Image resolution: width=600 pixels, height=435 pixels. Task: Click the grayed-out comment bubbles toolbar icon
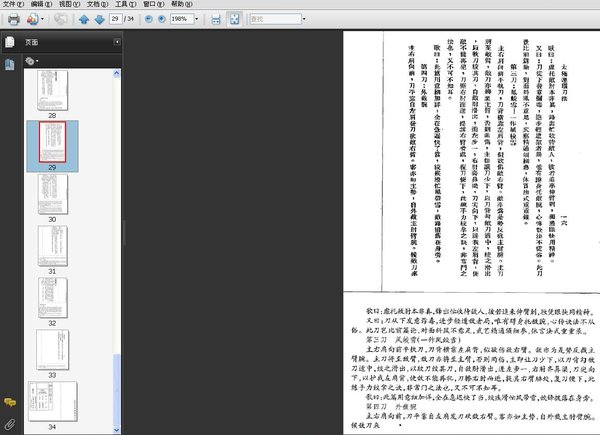[x=60, y=19]
